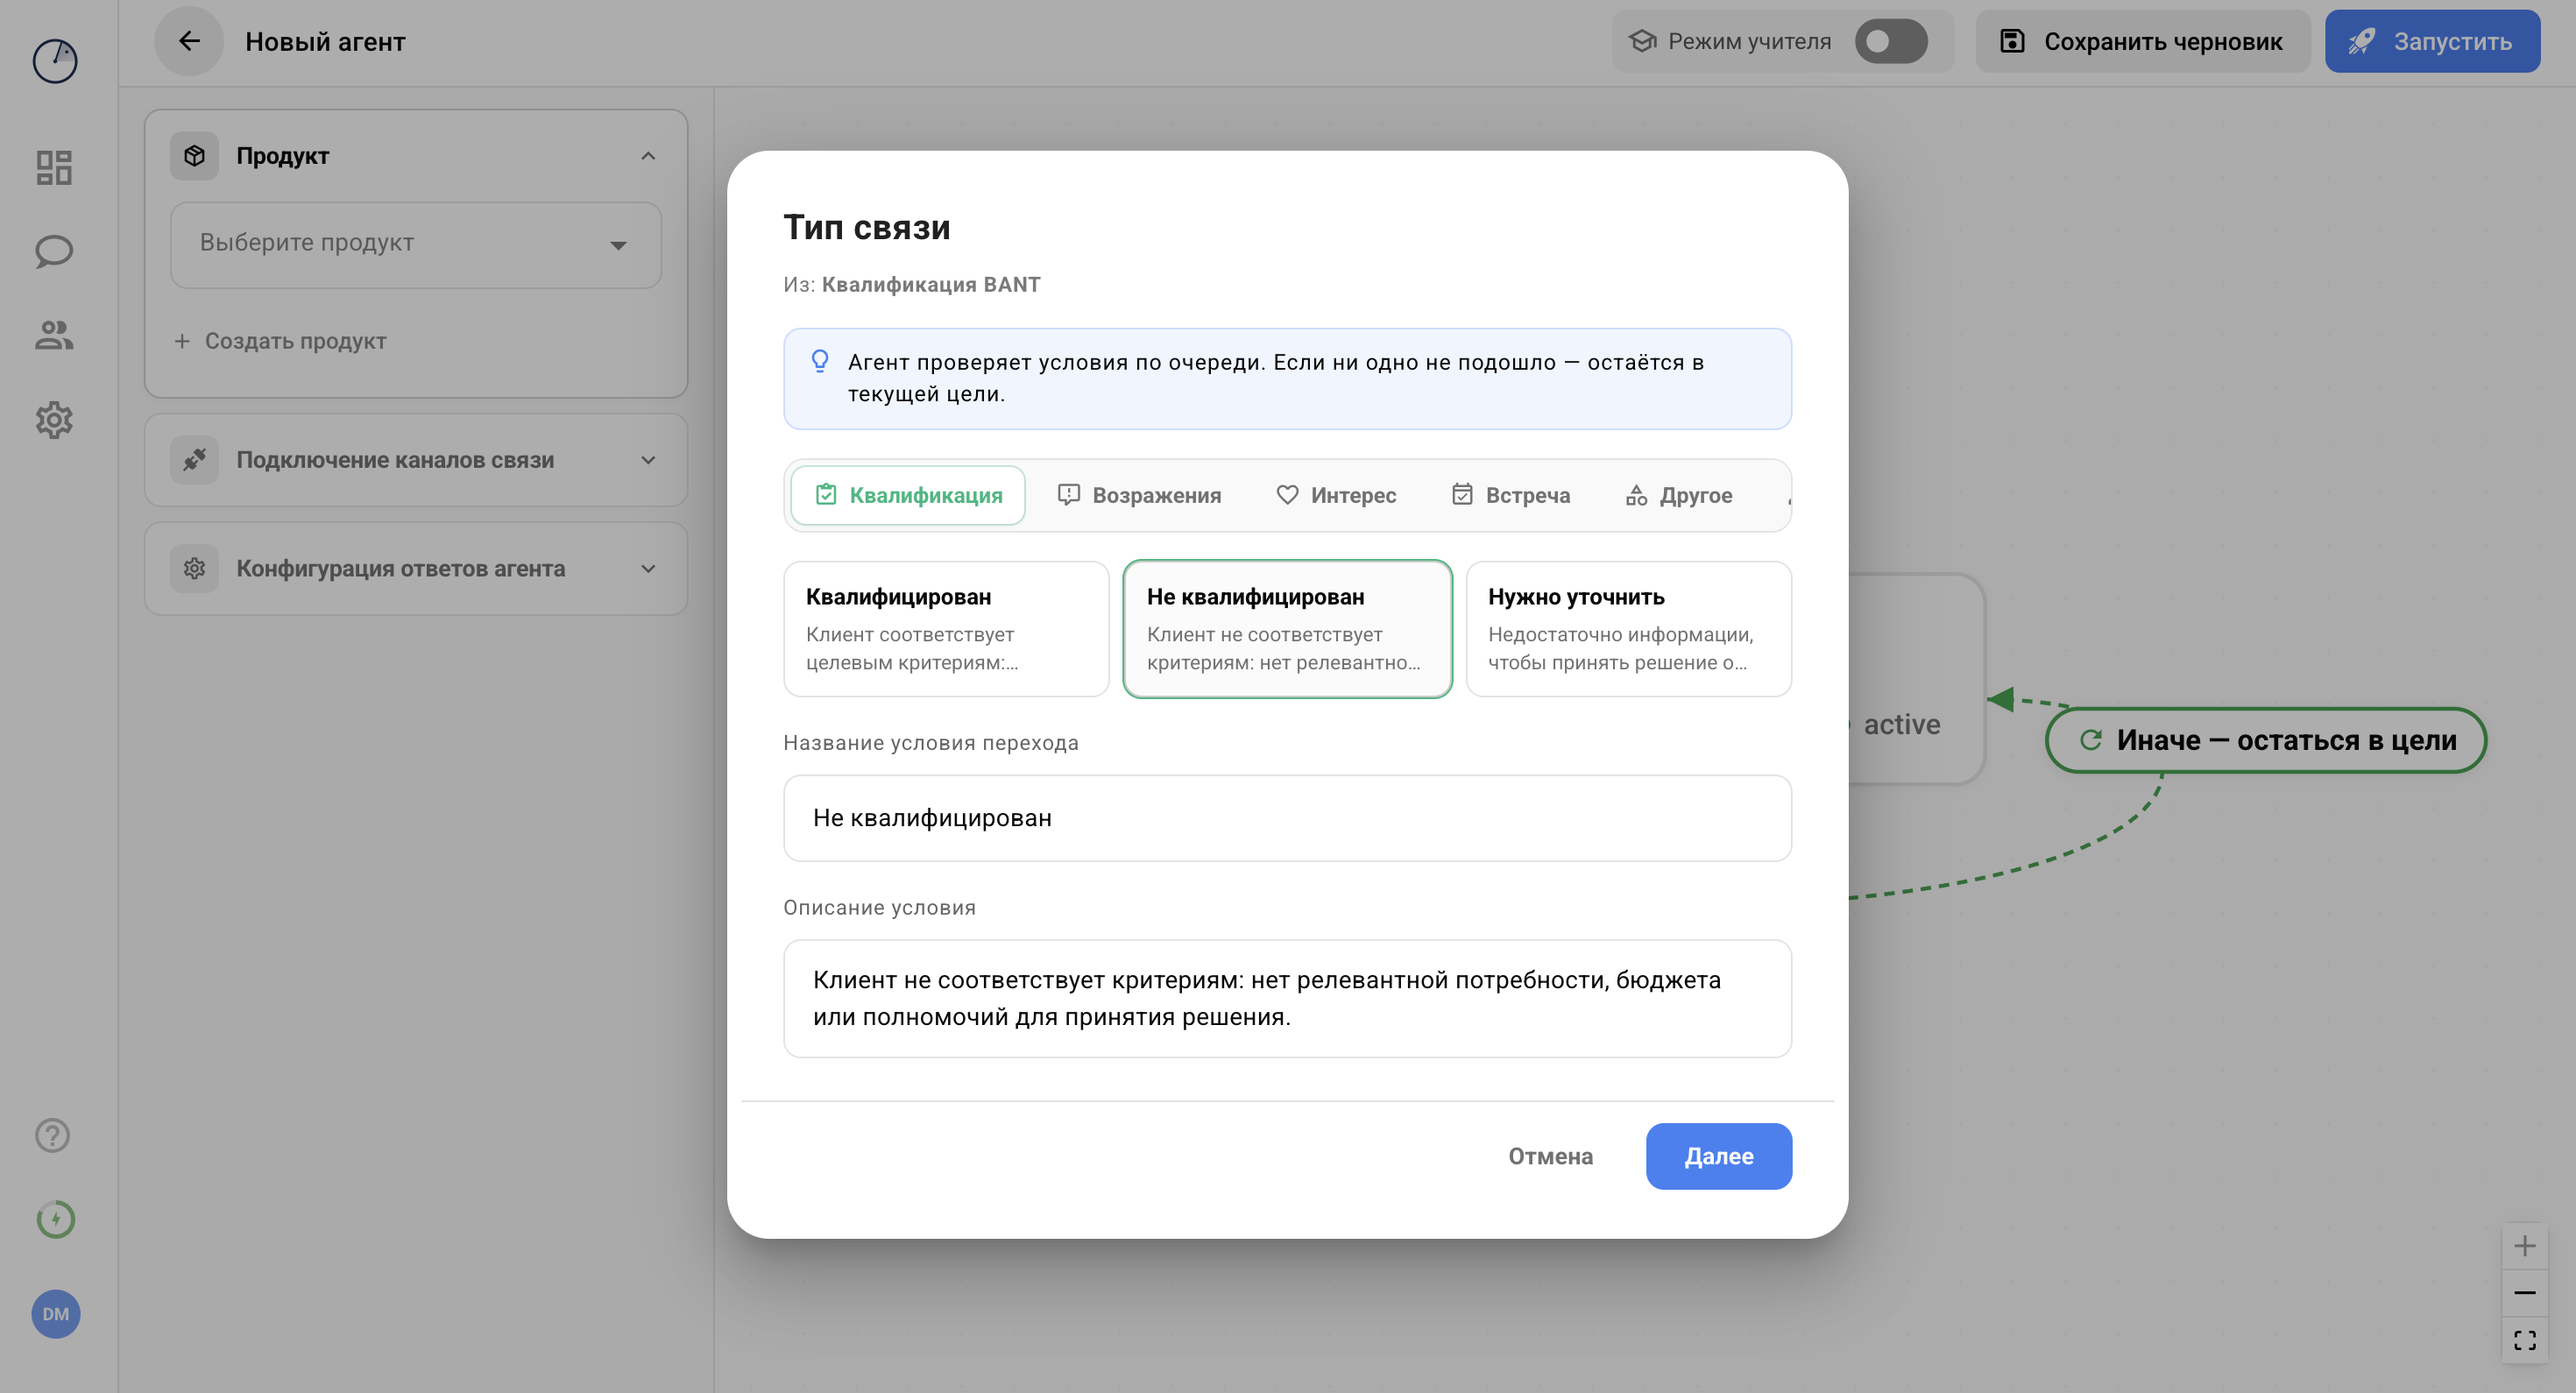The width and height of the screenshot is (2576, 1393).
Task: Switch to the Возражения tab
Action: pyautogui.click(x=1139, y=495)
